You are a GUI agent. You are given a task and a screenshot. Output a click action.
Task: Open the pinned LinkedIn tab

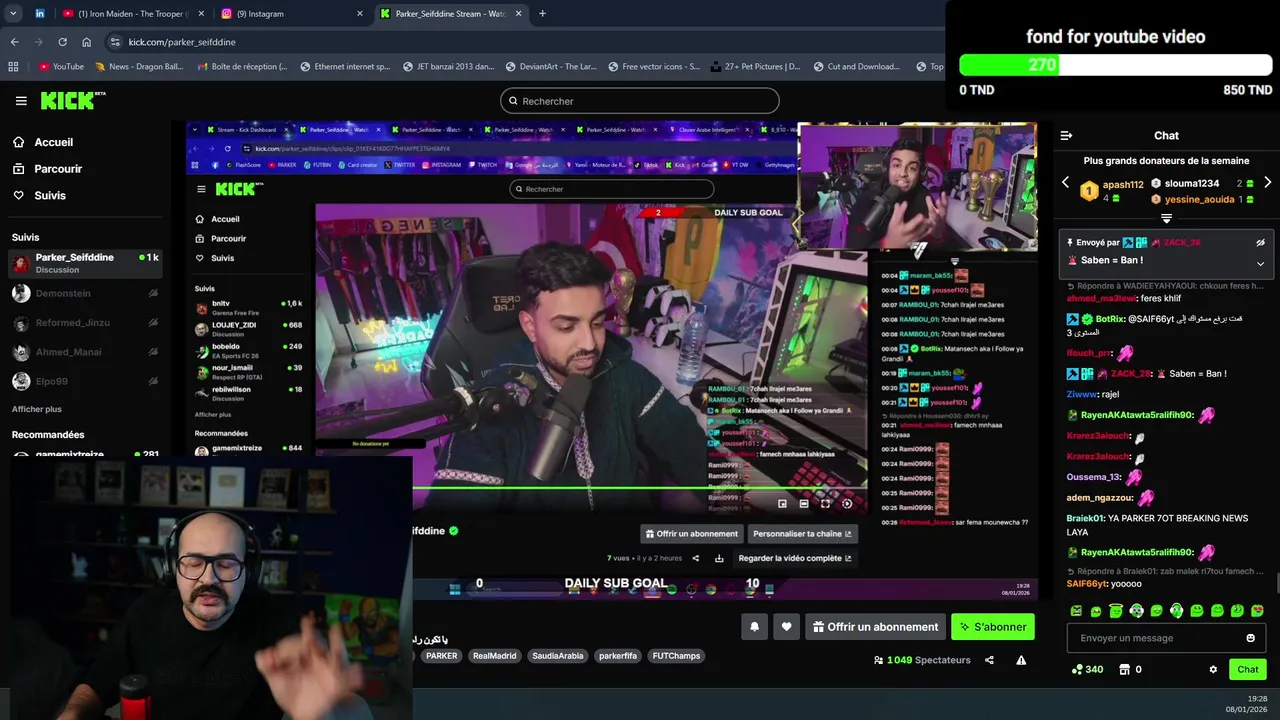pos(39,14)
